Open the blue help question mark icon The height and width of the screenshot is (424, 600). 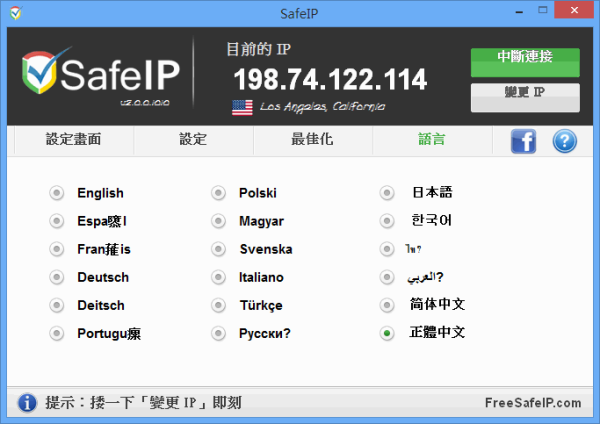[564, 141]
